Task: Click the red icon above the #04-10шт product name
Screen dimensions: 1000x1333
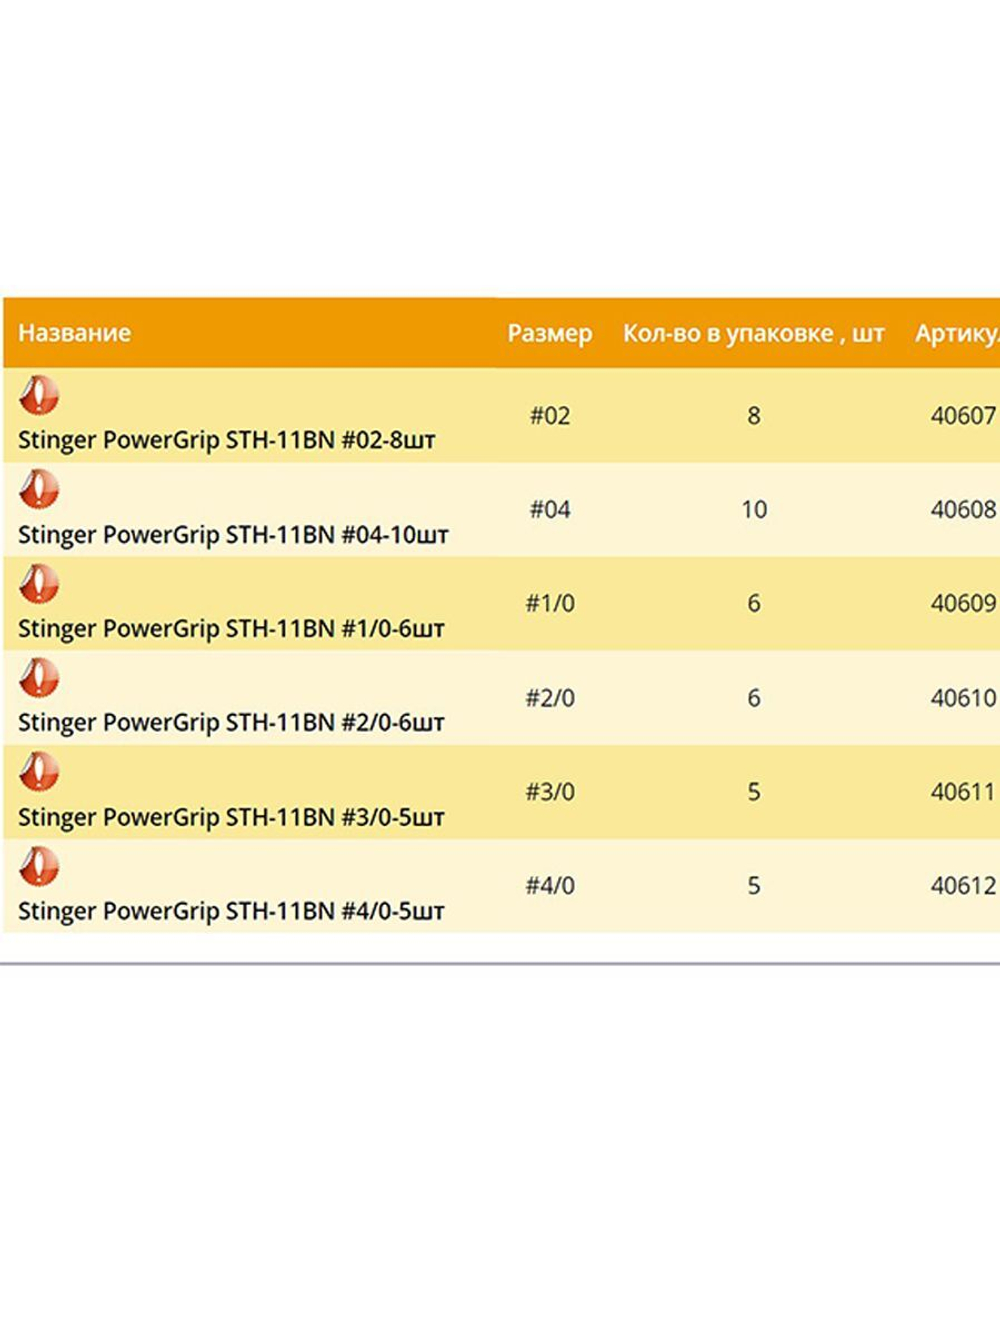Action: pyautogui.click(x=39, y=490)
